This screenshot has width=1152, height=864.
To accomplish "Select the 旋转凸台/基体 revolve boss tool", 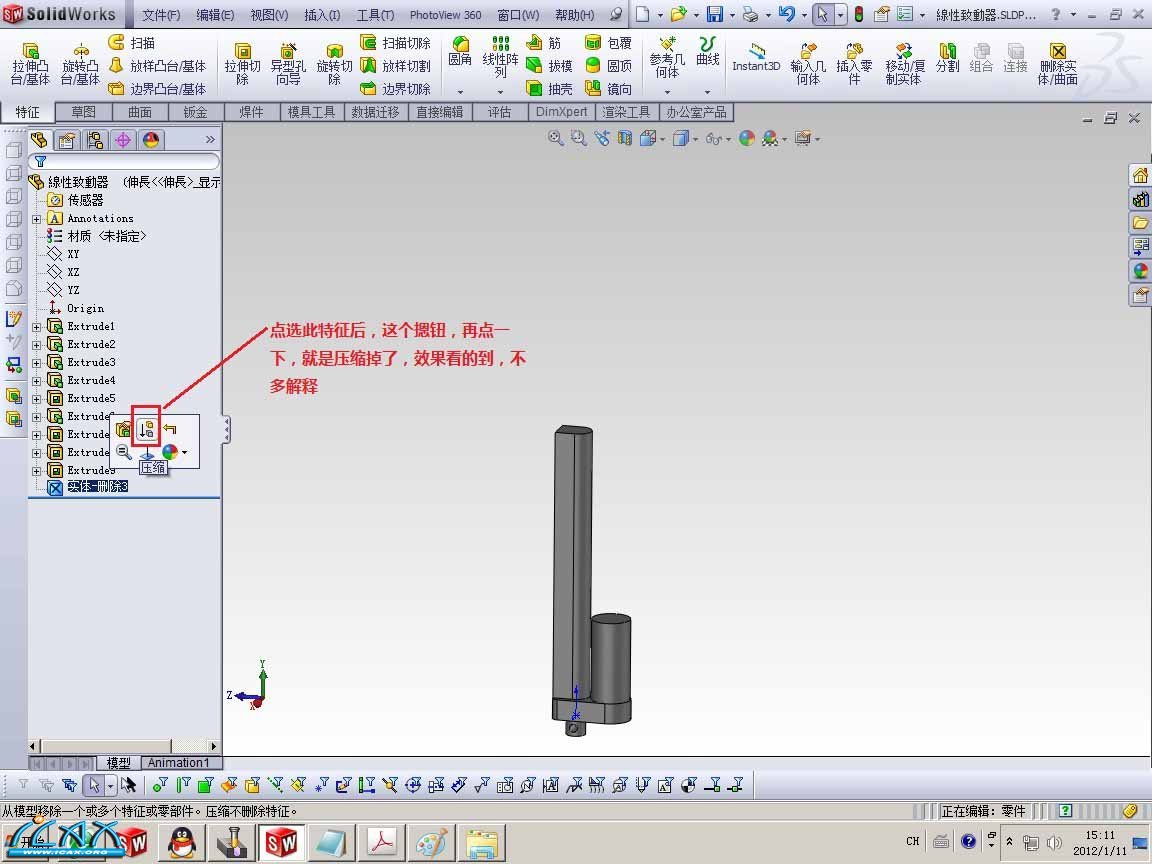I will (x=80, y=64).
